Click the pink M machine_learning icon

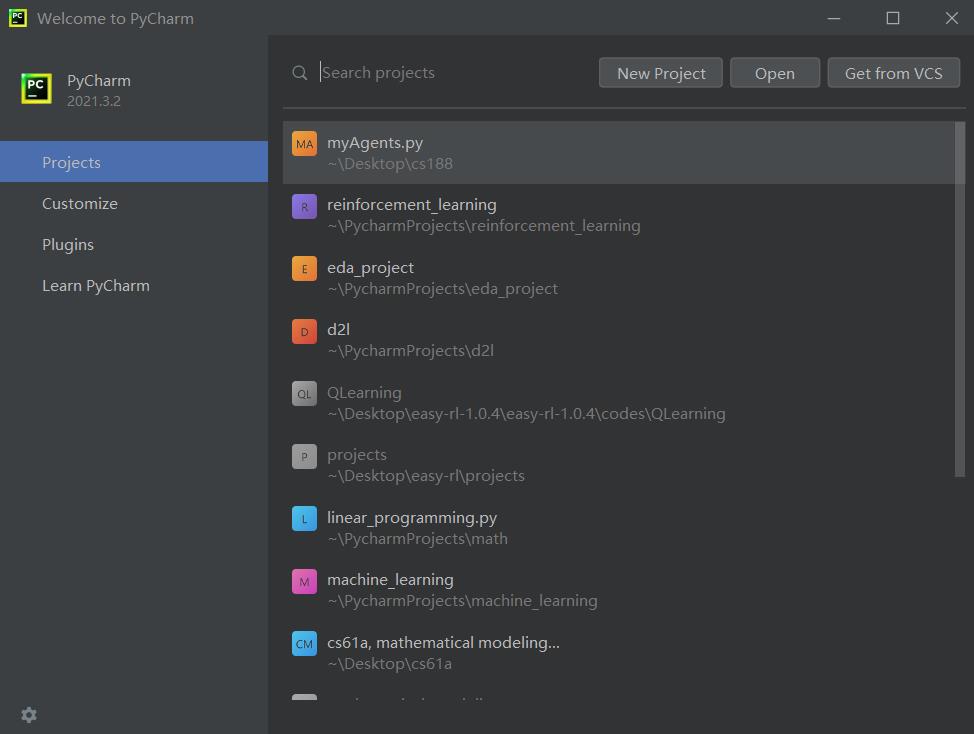click(x=304, y=581)
